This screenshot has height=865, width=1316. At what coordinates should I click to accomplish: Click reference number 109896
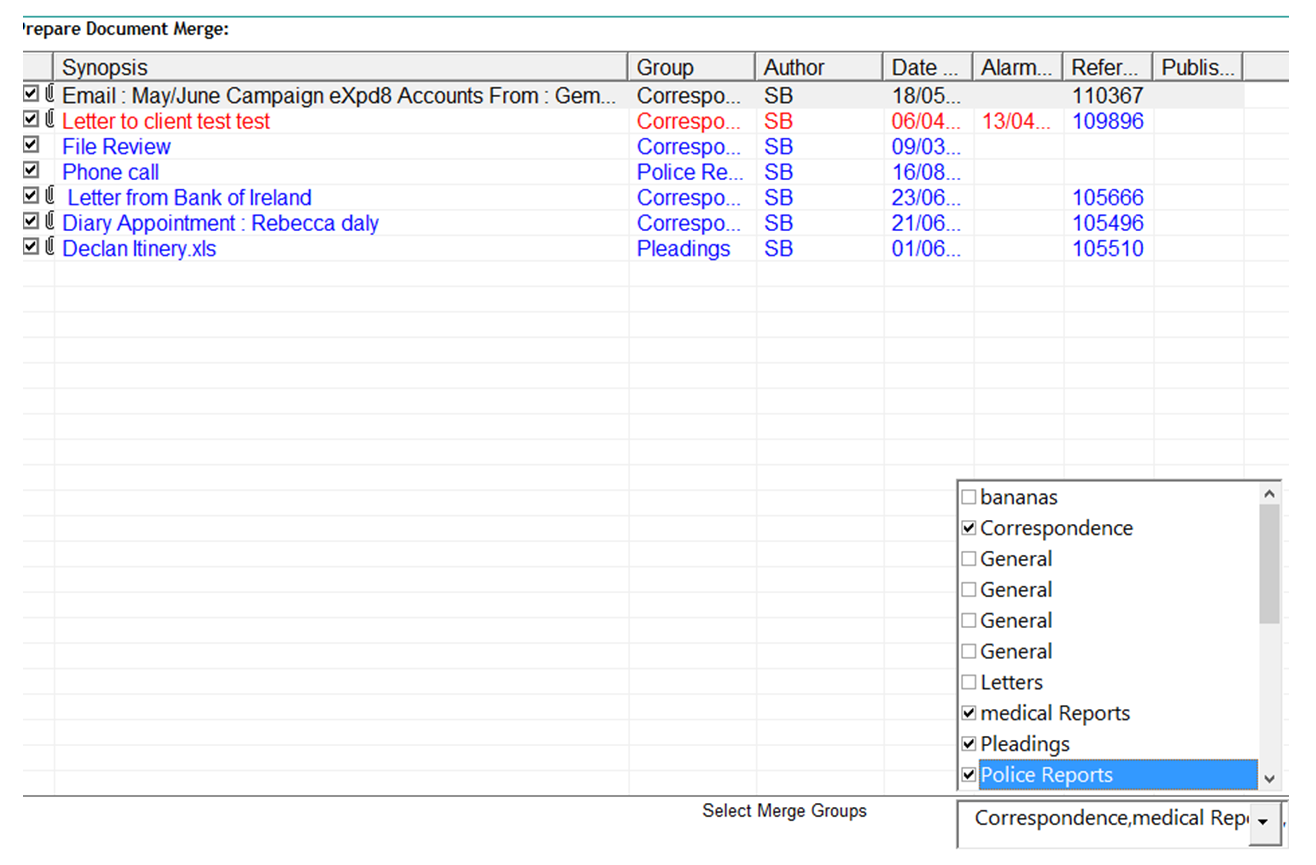pyautogui.click(x=1107, y=121)
